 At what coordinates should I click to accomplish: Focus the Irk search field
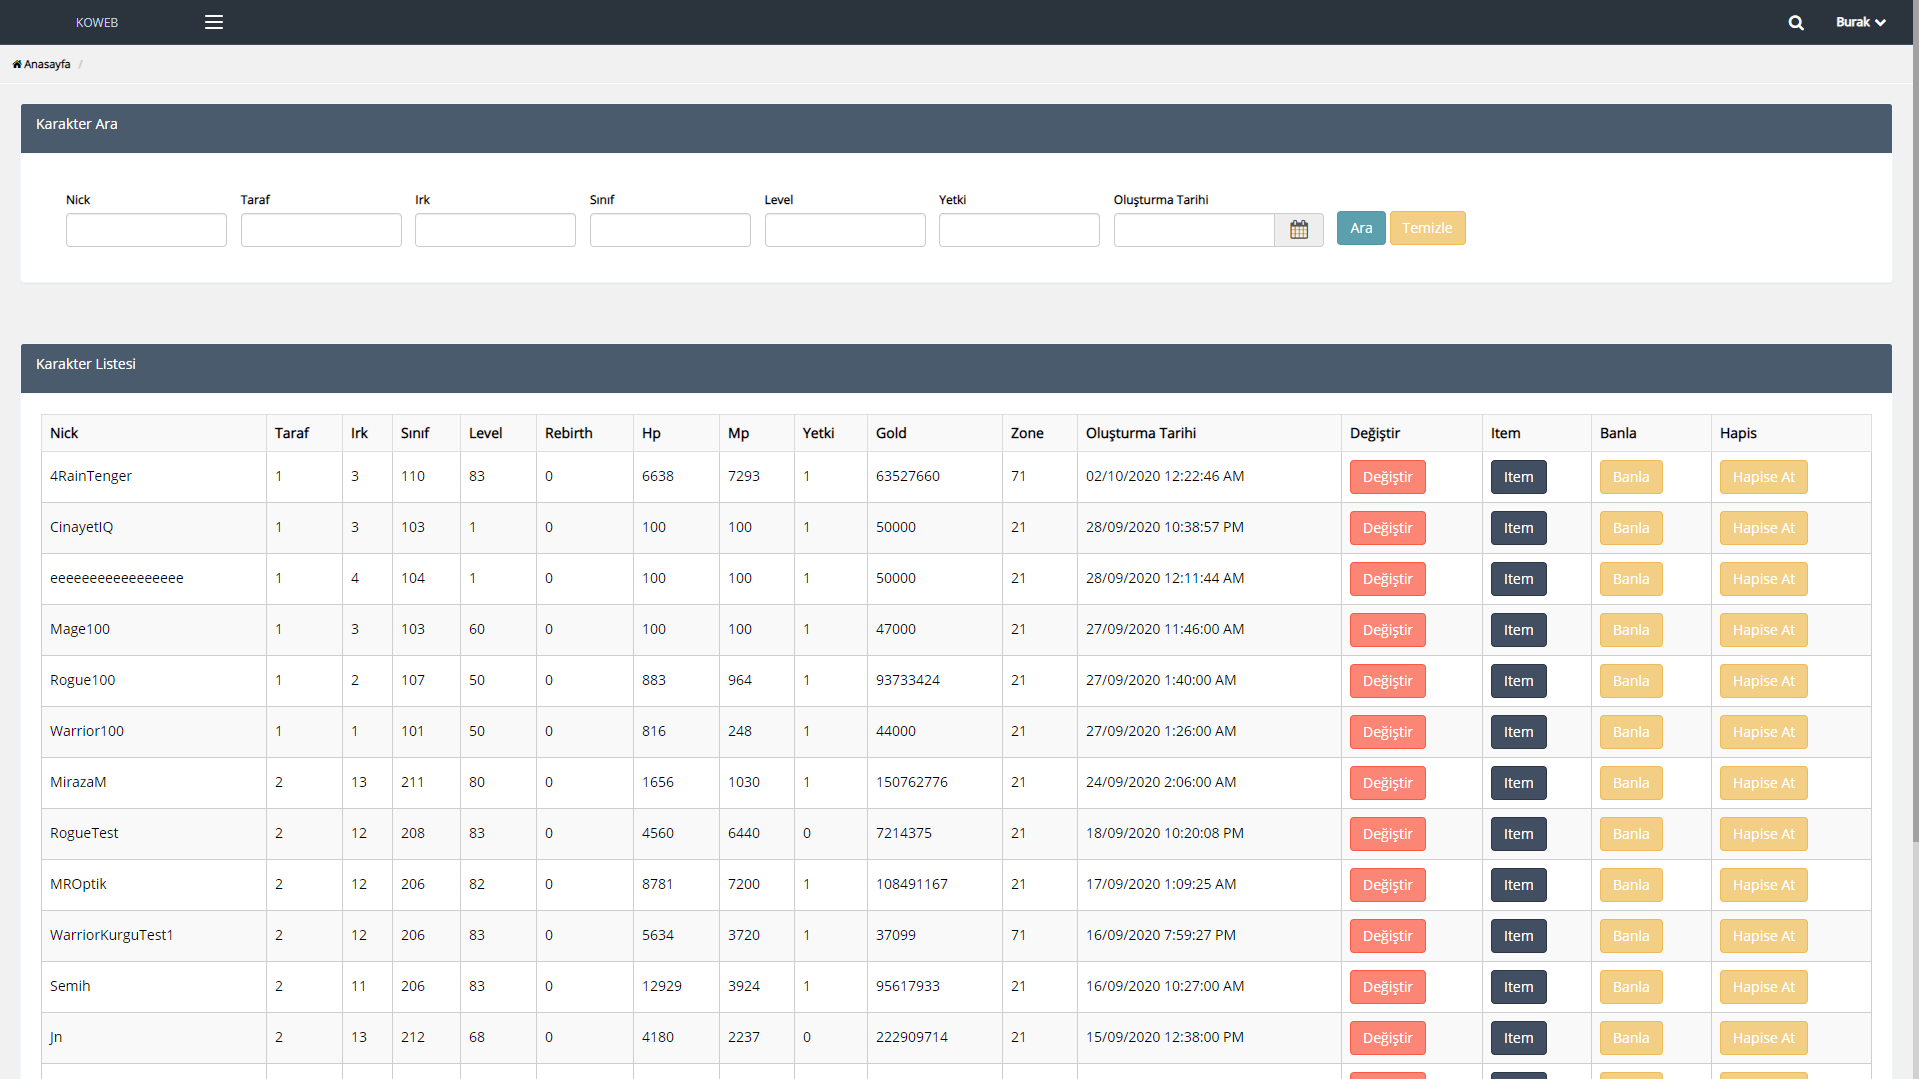tap(495, 230)
